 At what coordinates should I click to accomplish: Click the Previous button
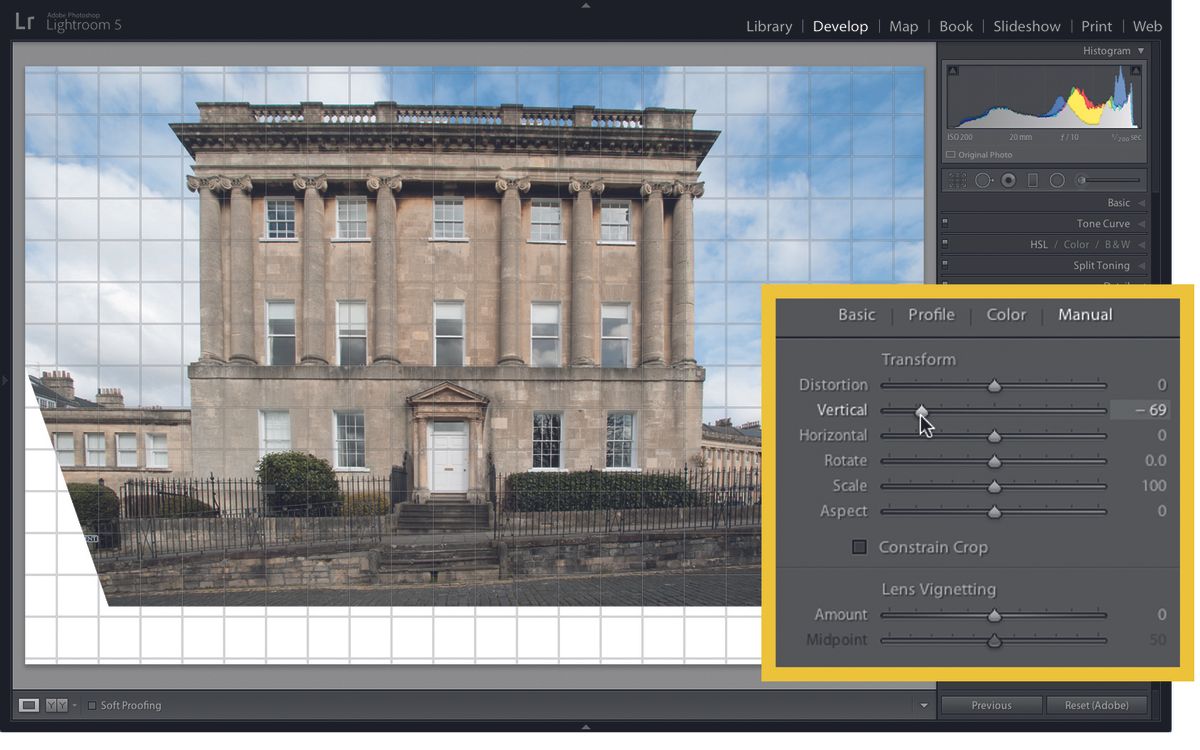click(x=991, y=705)
